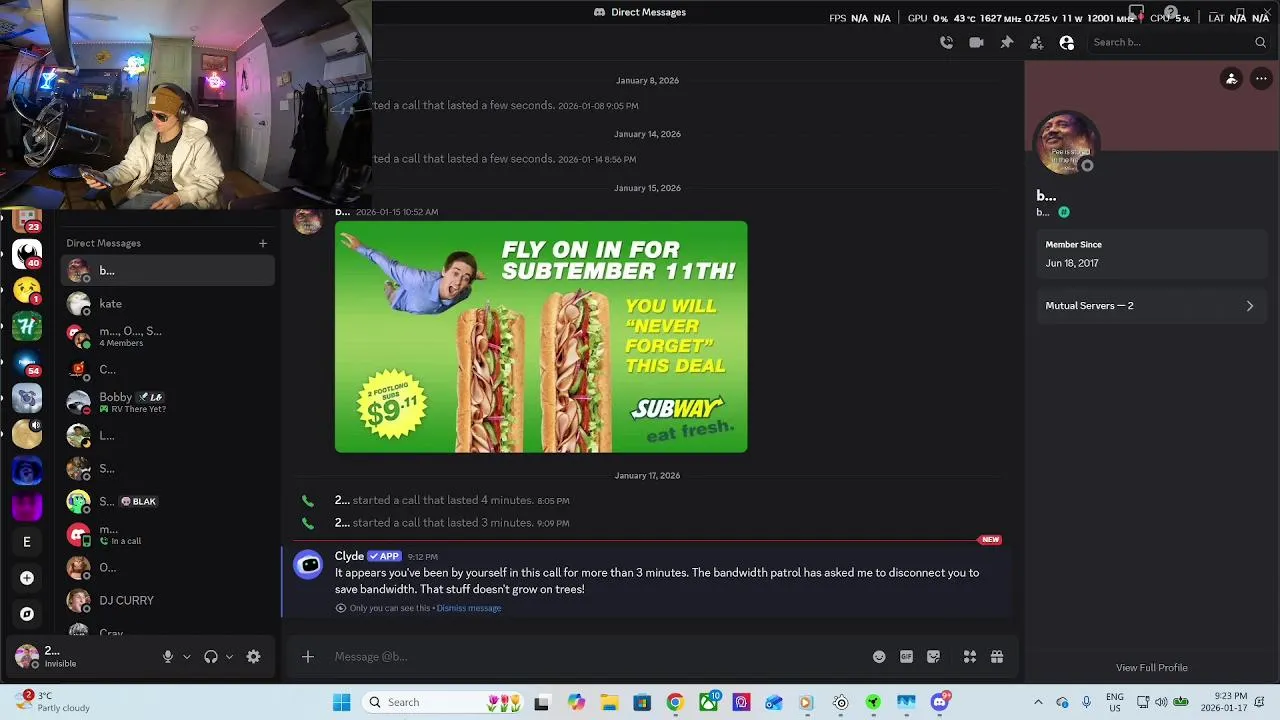Image resolution: width=1280 pixels, height=720 pixels.
Task: Expand the Mutual Servers — 2 chevron
Action: (1249, 306)
